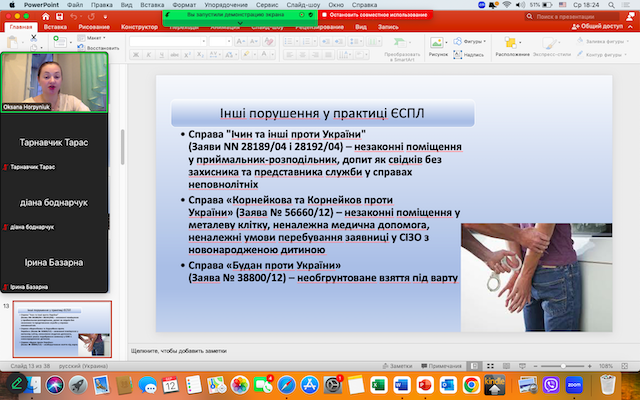Viewport: 640px width, 400px height.
Task: Open the line spacing dropdown
Action: coord(356,41)
